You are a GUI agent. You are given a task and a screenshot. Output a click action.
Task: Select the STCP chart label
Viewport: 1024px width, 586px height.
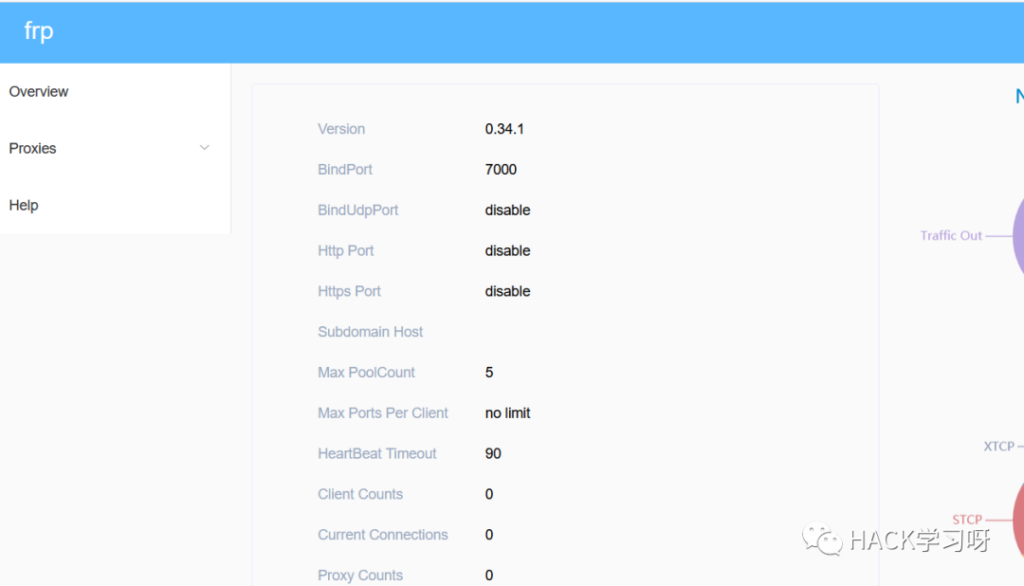point(967,520)
